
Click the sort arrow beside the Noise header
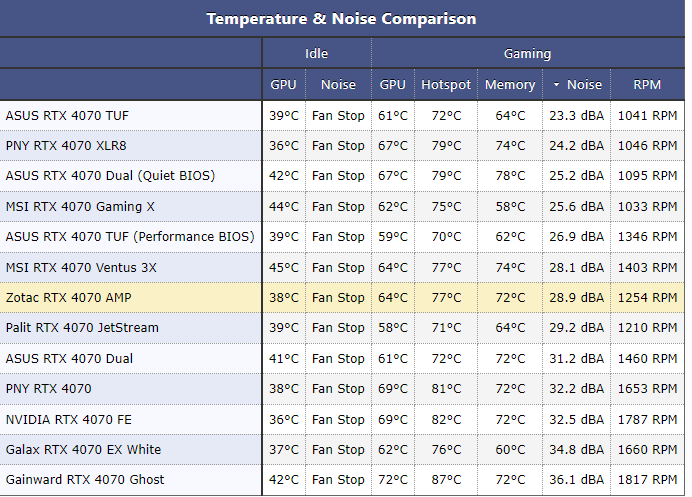(556, 85)
